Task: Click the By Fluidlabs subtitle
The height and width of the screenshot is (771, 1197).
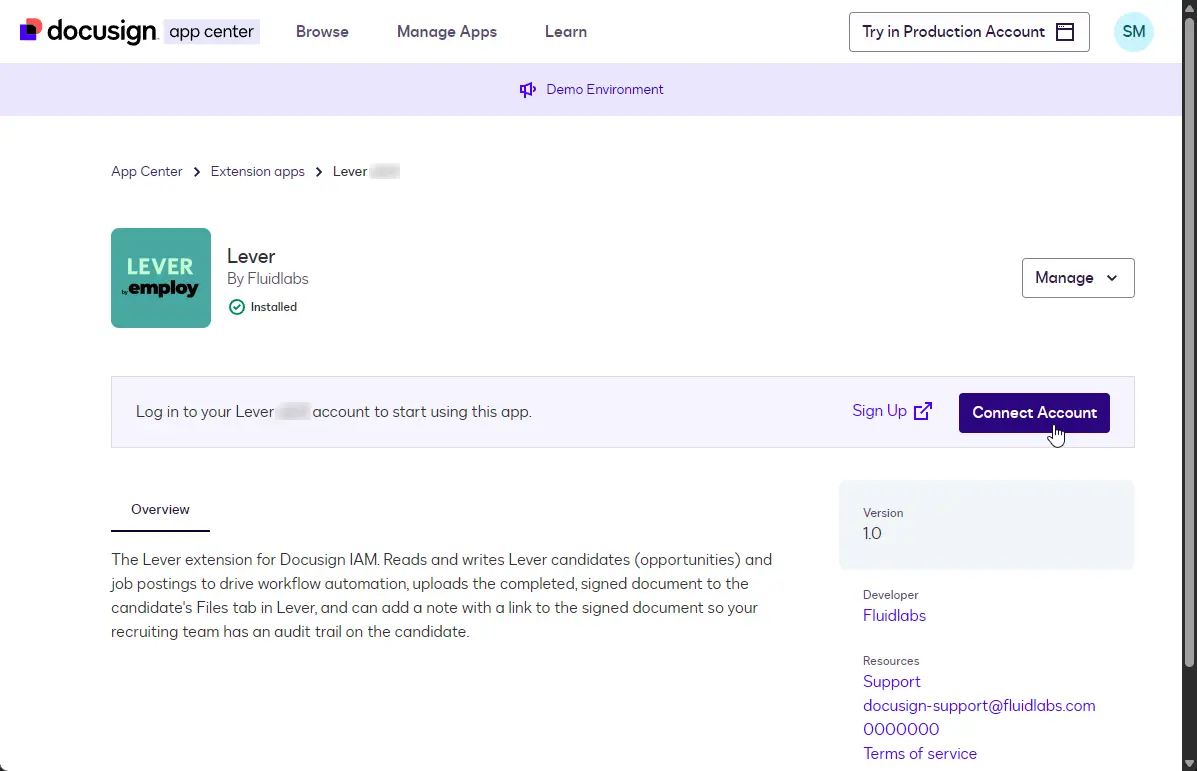Action: point(268,279)
